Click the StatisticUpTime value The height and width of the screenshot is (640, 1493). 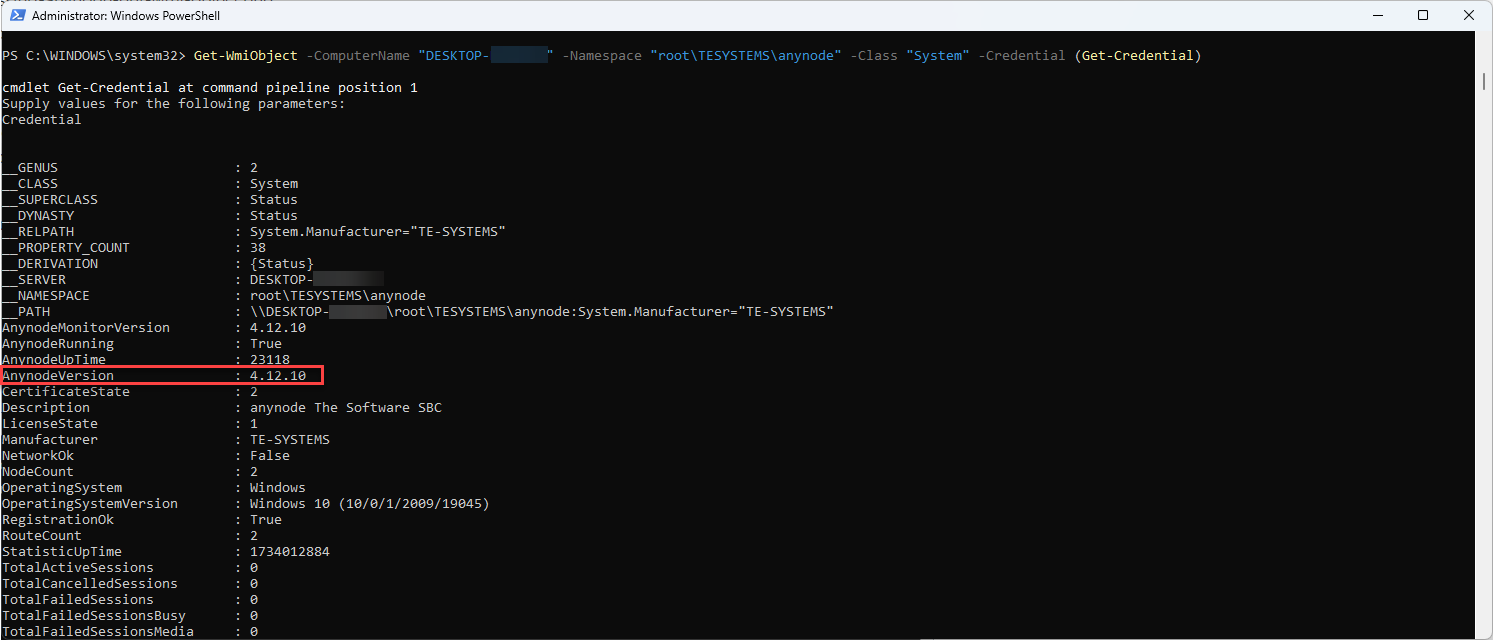290,551
